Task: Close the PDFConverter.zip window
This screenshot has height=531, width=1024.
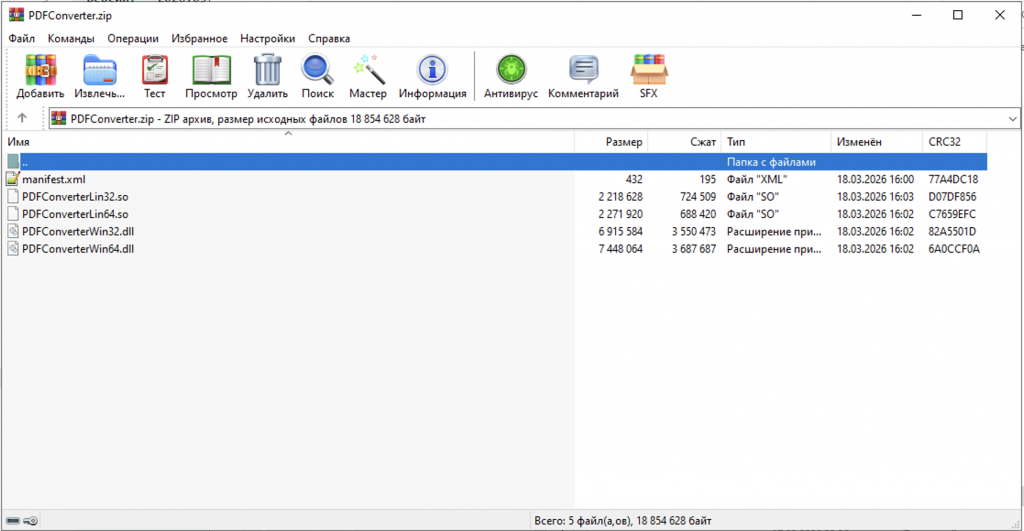Action: (x=999, y=15)
